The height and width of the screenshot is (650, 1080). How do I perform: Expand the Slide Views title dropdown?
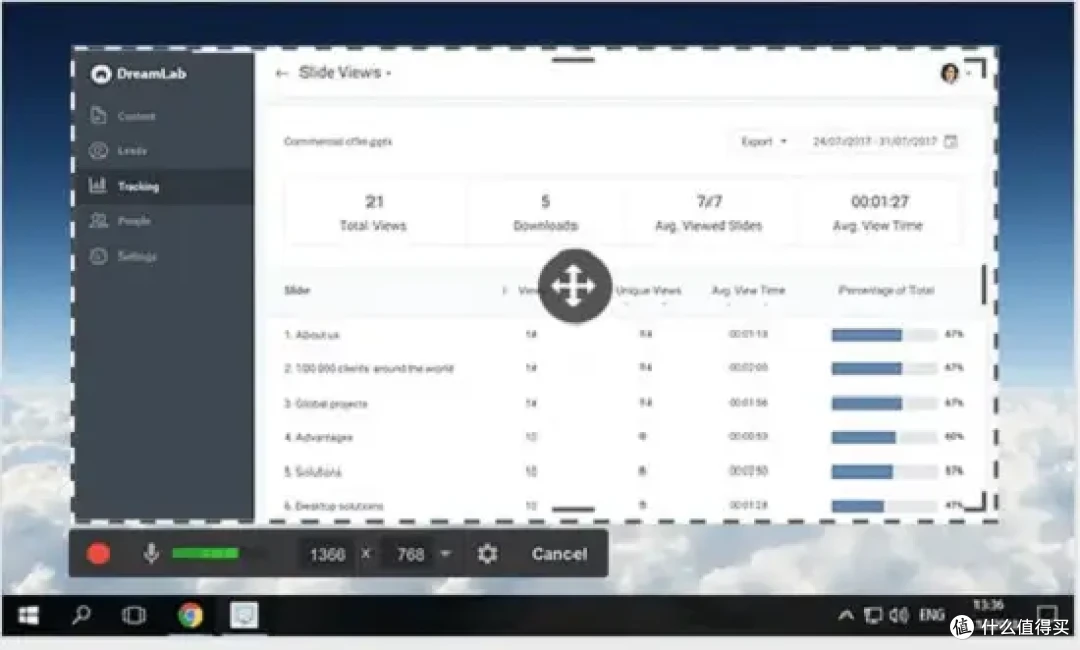(x=388, y=74)
